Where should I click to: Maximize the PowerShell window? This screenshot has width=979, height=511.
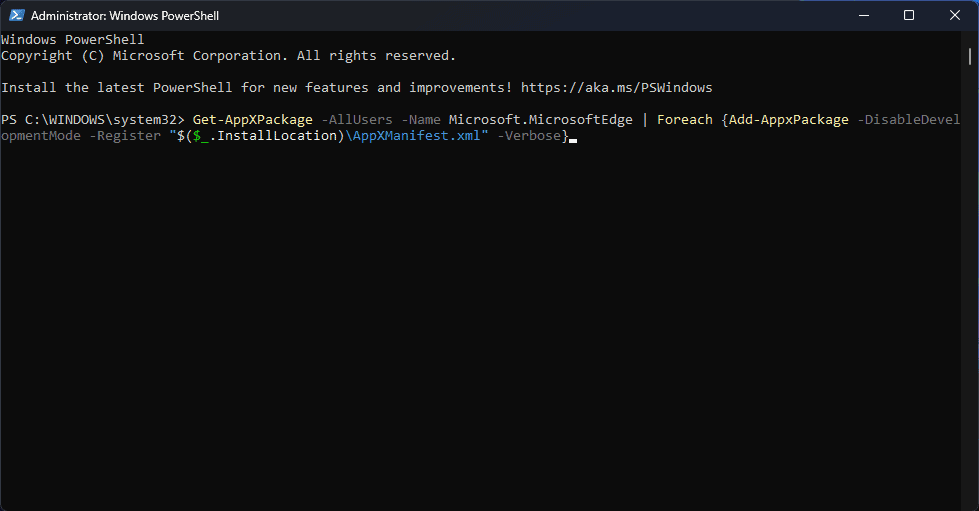(909, 15)
